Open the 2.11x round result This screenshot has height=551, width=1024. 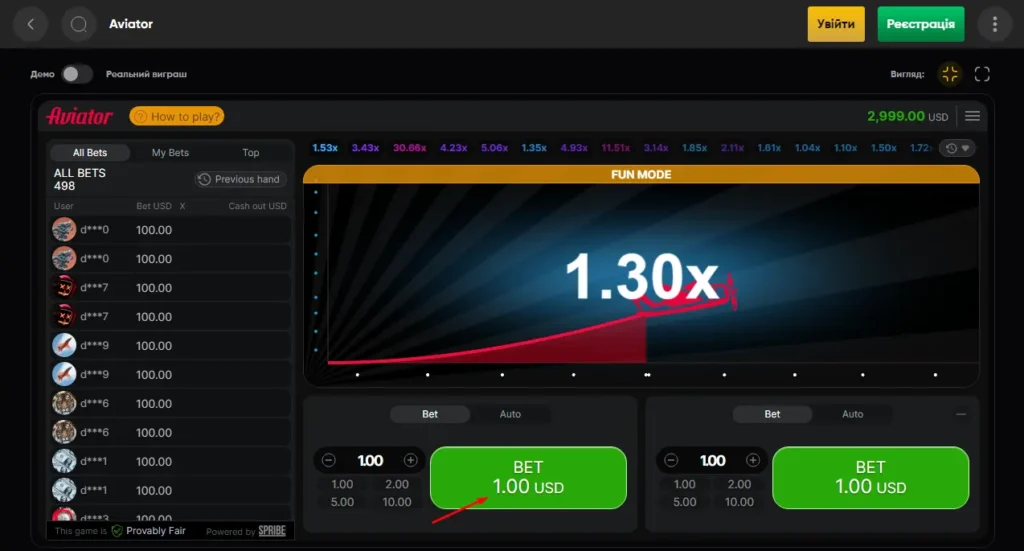[732, 148]
